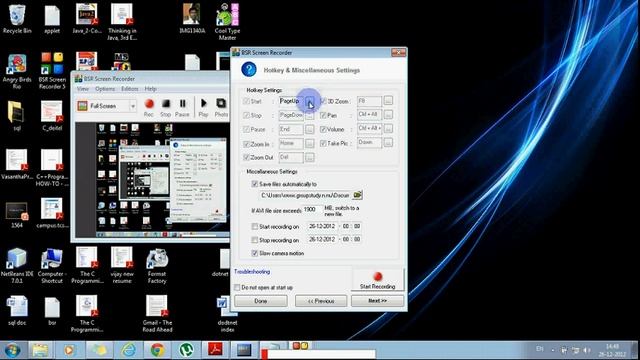Uncheck Save files automatically to
This screenshot has height=360, width=640.
[x=255, y=184]
